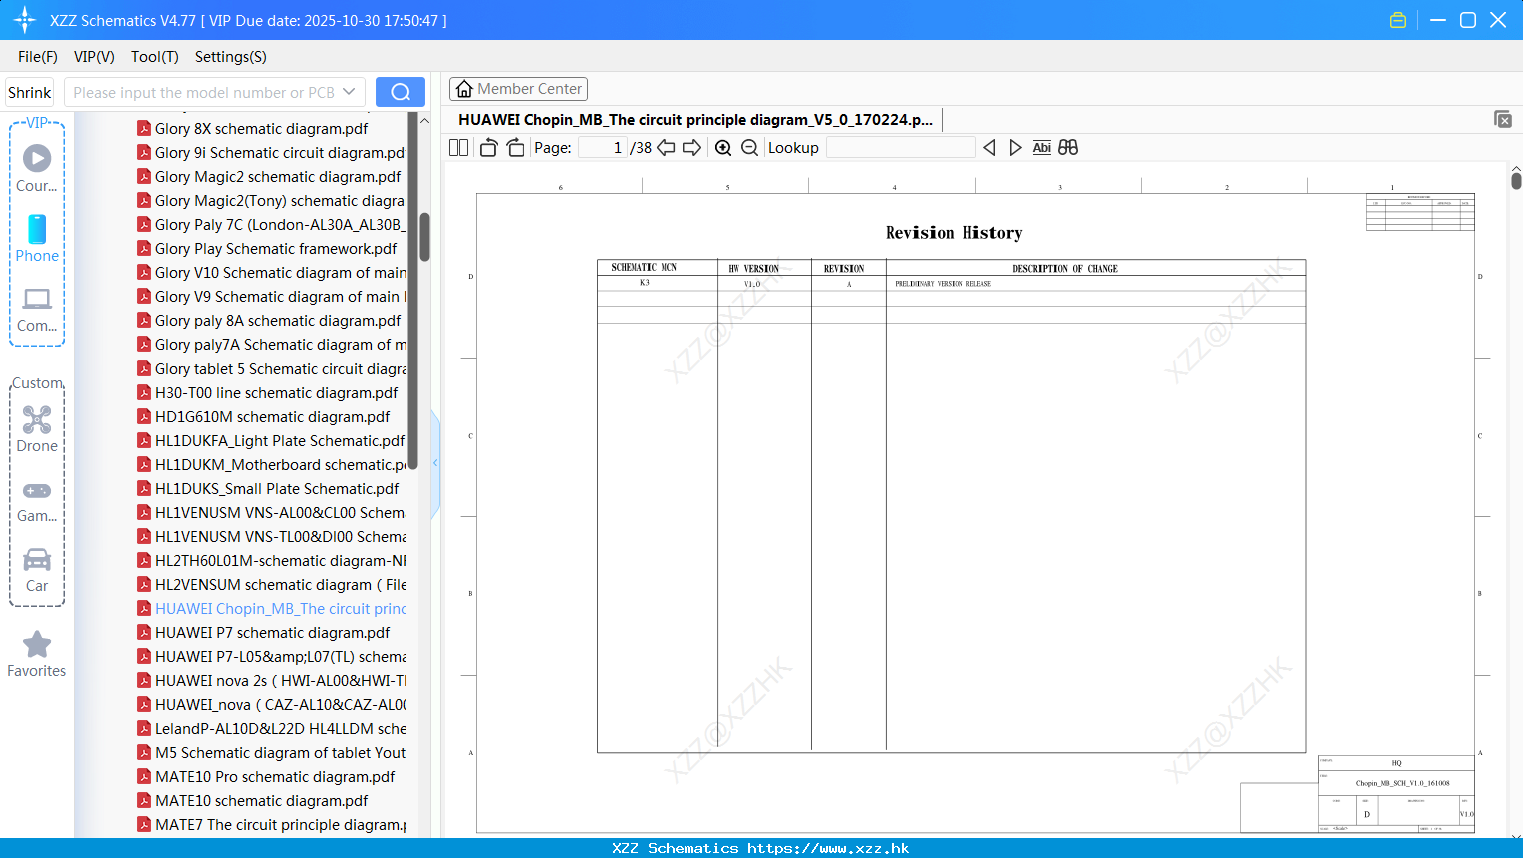Screen dimensions: 1523x858
Task: Open MATE10 Pro schematic diagram.pdf
Action: click(x=267, y=776)
